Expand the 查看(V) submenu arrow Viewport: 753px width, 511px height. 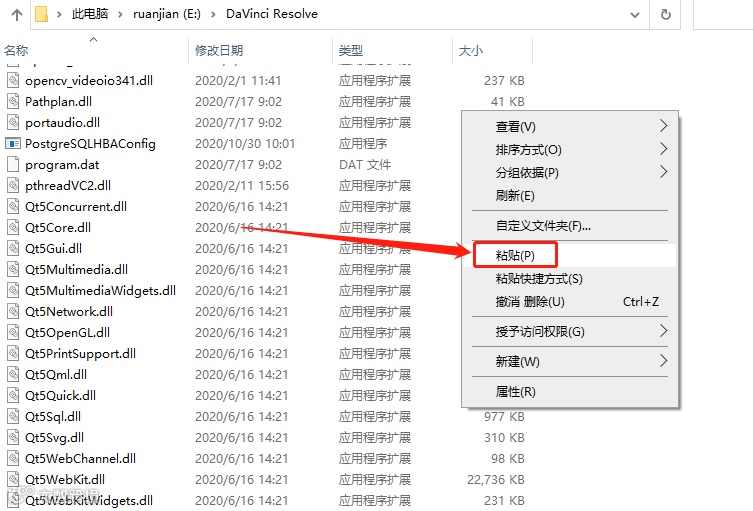click(x=663, y=126)
